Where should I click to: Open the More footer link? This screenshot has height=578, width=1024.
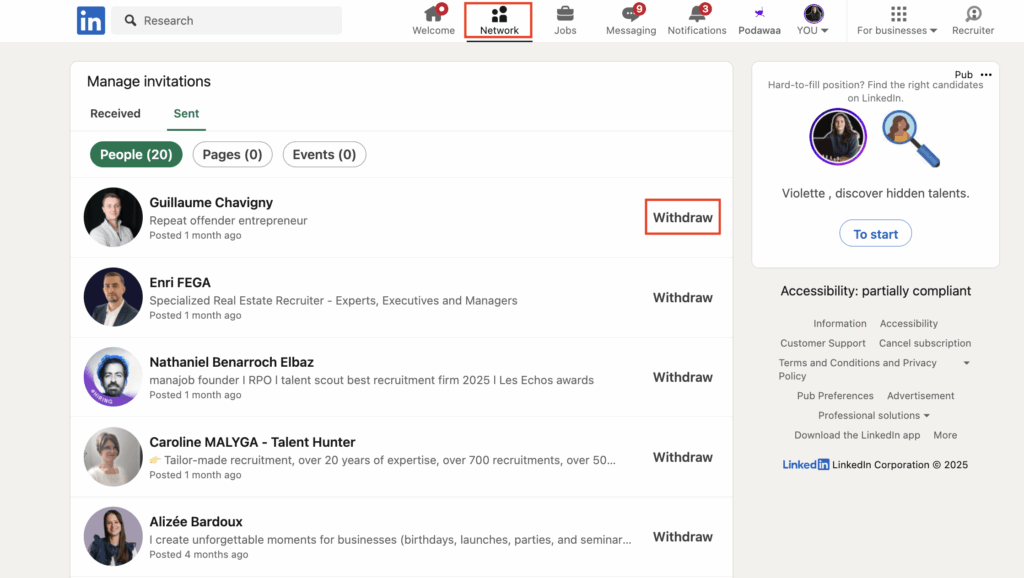point(945,435)
